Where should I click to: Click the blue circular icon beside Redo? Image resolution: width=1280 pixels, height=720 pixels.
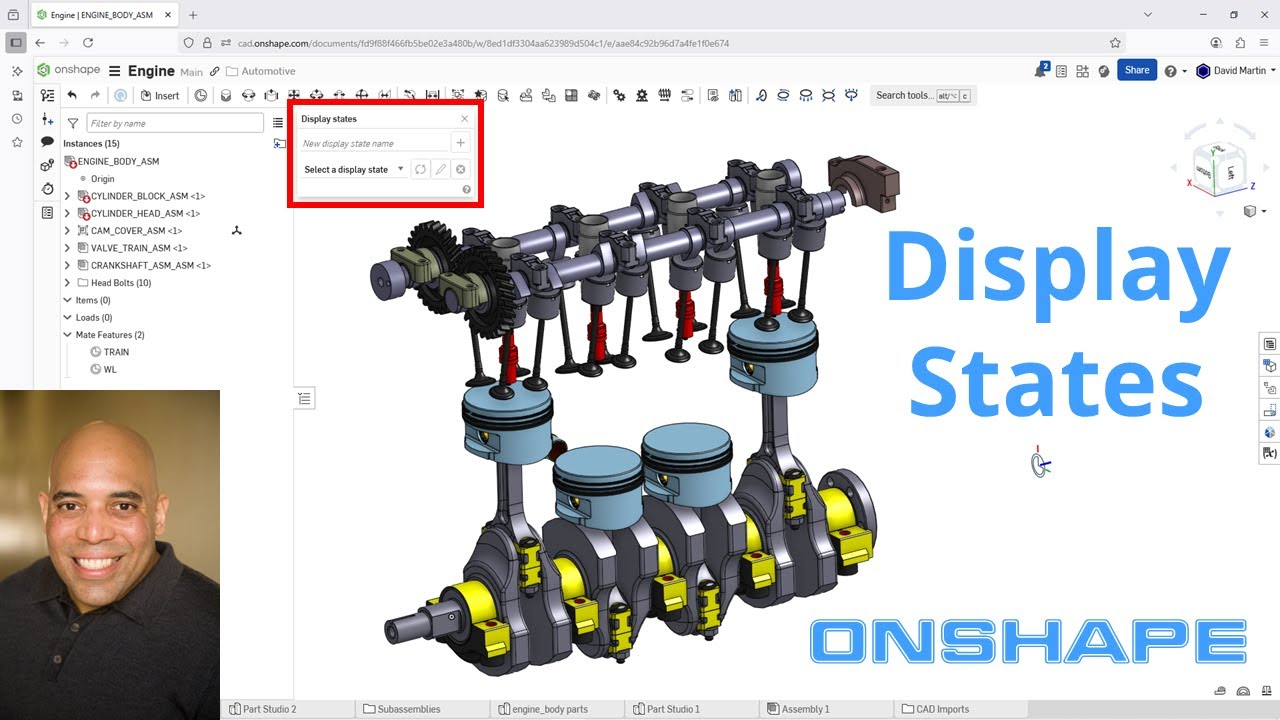click(x=120, y=95)
